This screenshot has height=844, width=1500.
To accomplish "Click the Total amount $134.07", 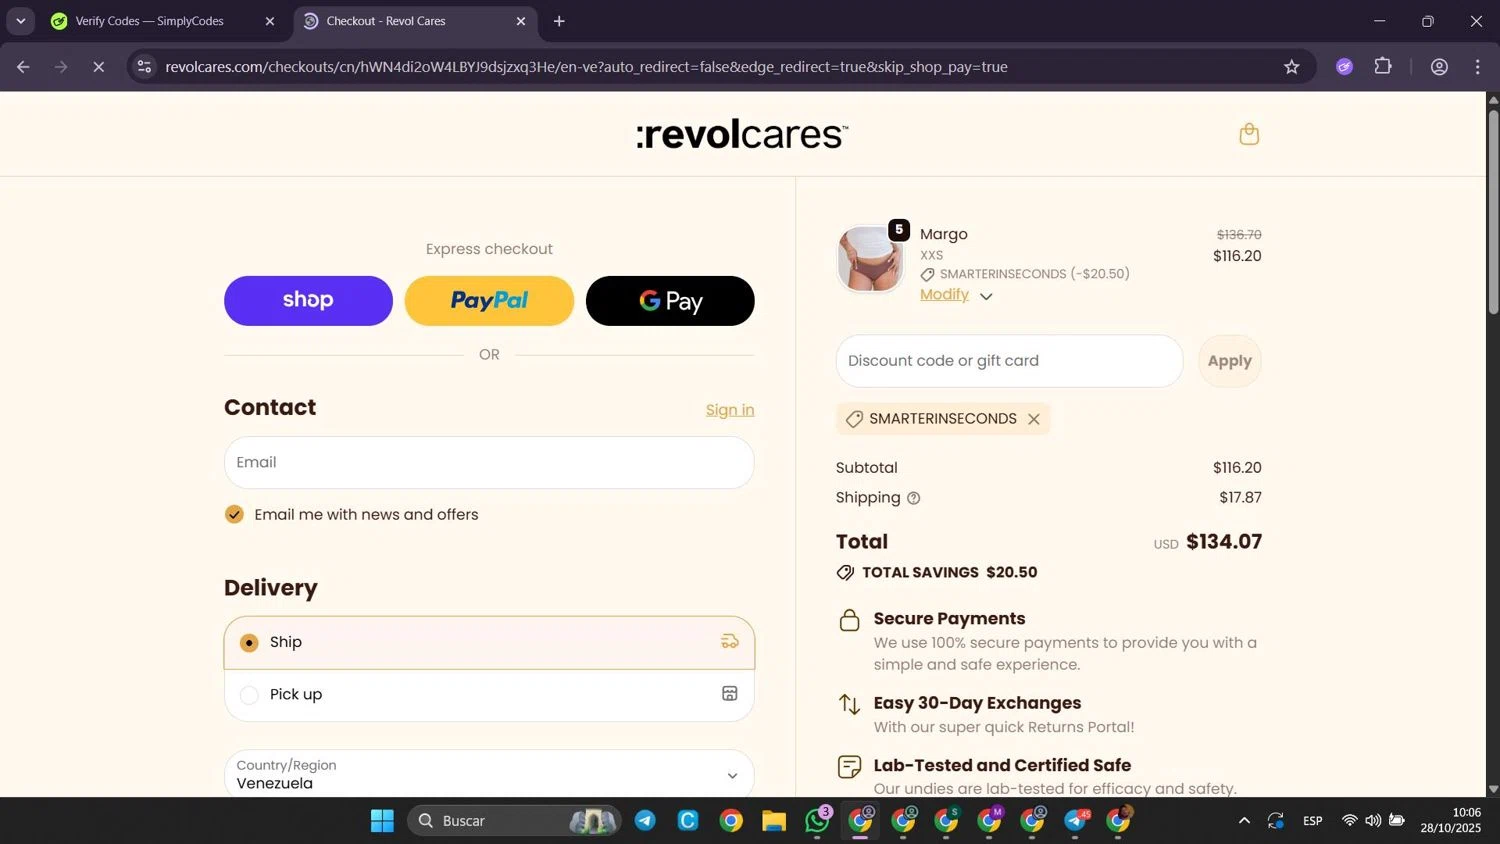I will [1224, 542].
